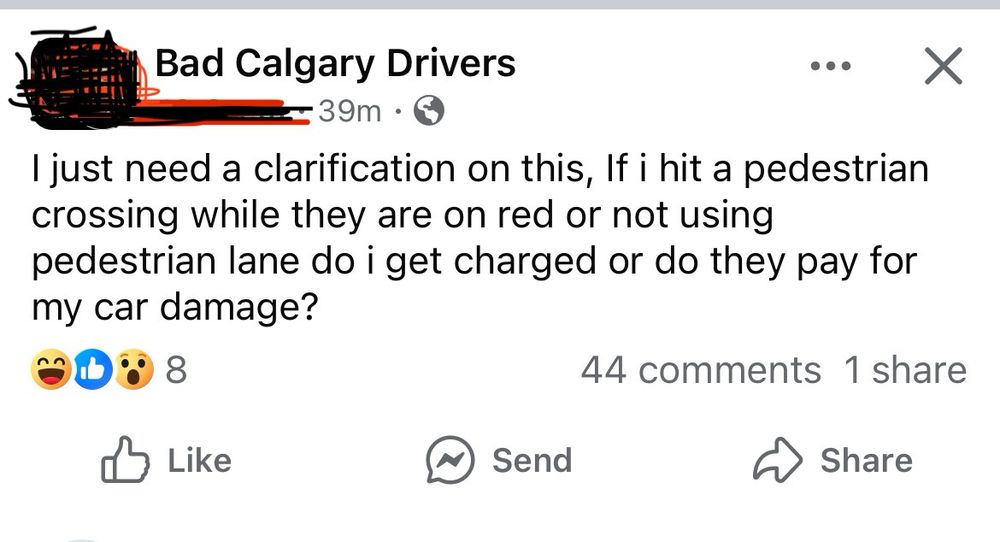Click the Messenger Send icon
The image size is (1000, 542).
coord(450,460)
